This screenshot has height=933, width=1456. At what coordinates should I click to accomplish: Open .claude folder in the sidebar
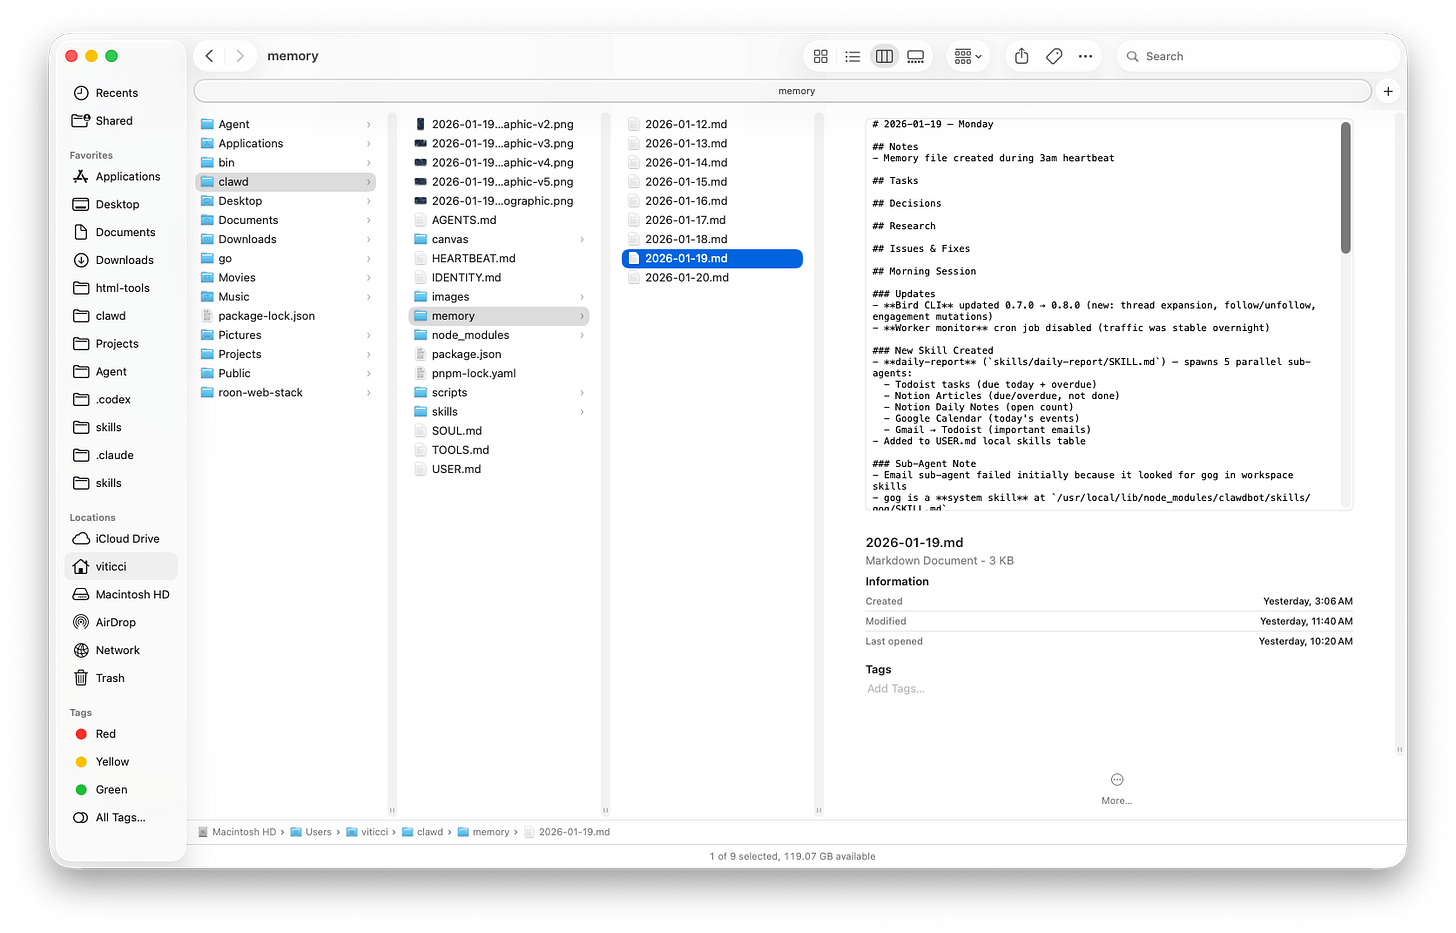click(120, 456)
